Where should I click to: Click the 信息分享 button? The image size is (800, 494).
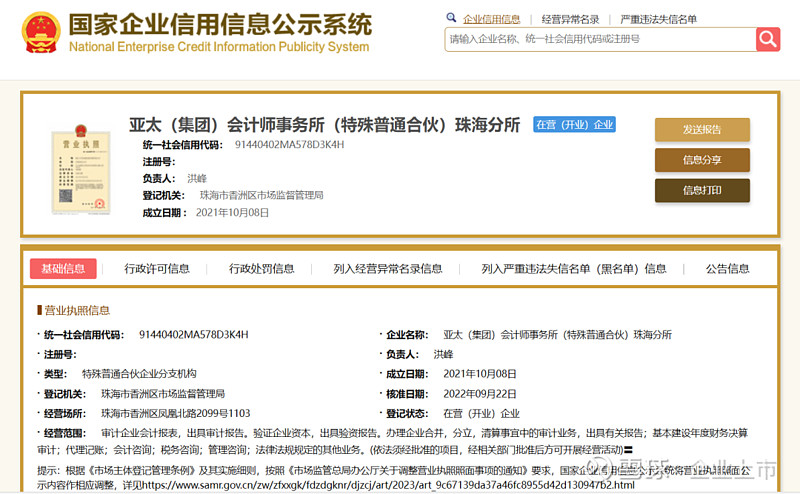(702, 160)
